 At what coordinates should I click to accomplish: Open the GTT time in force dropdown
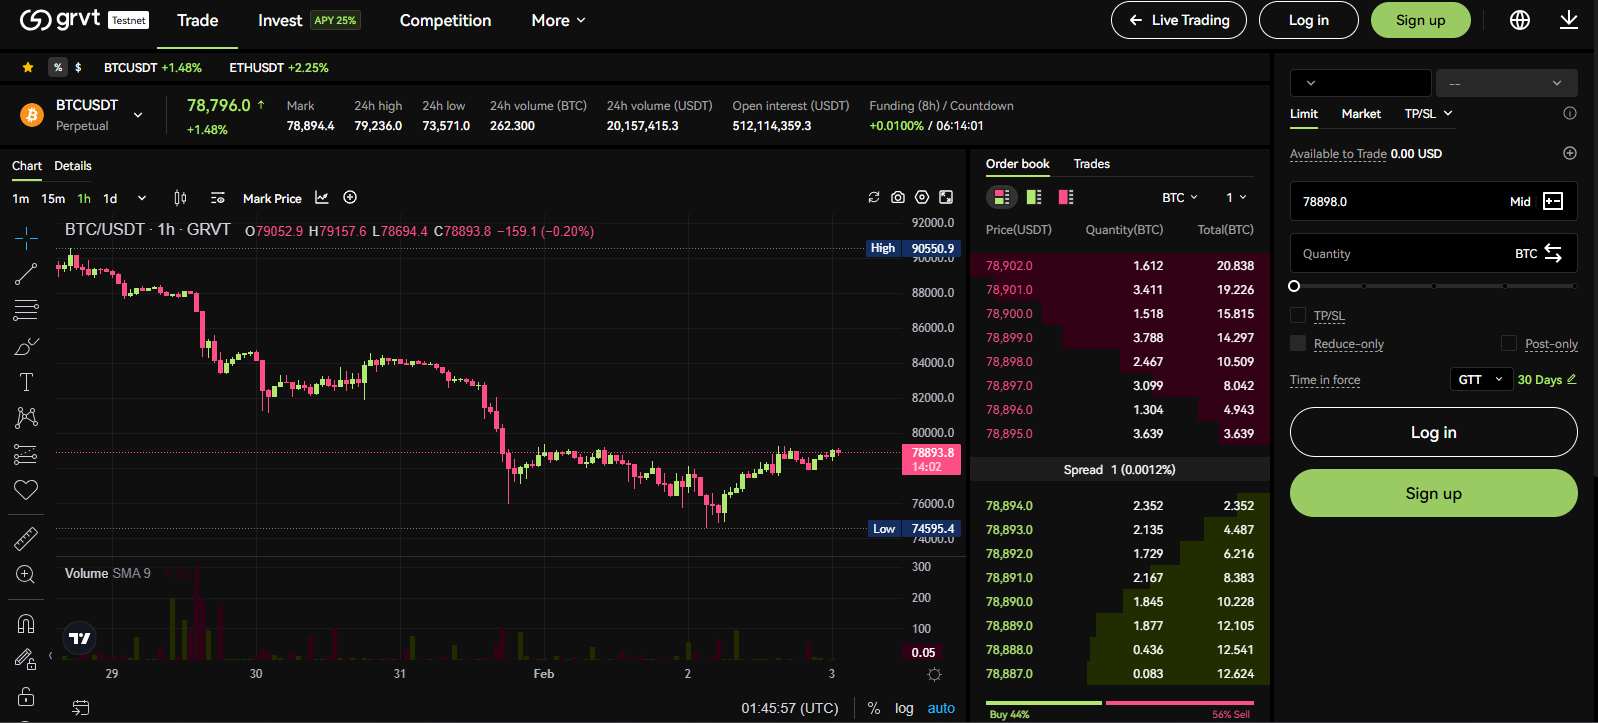1481,380
